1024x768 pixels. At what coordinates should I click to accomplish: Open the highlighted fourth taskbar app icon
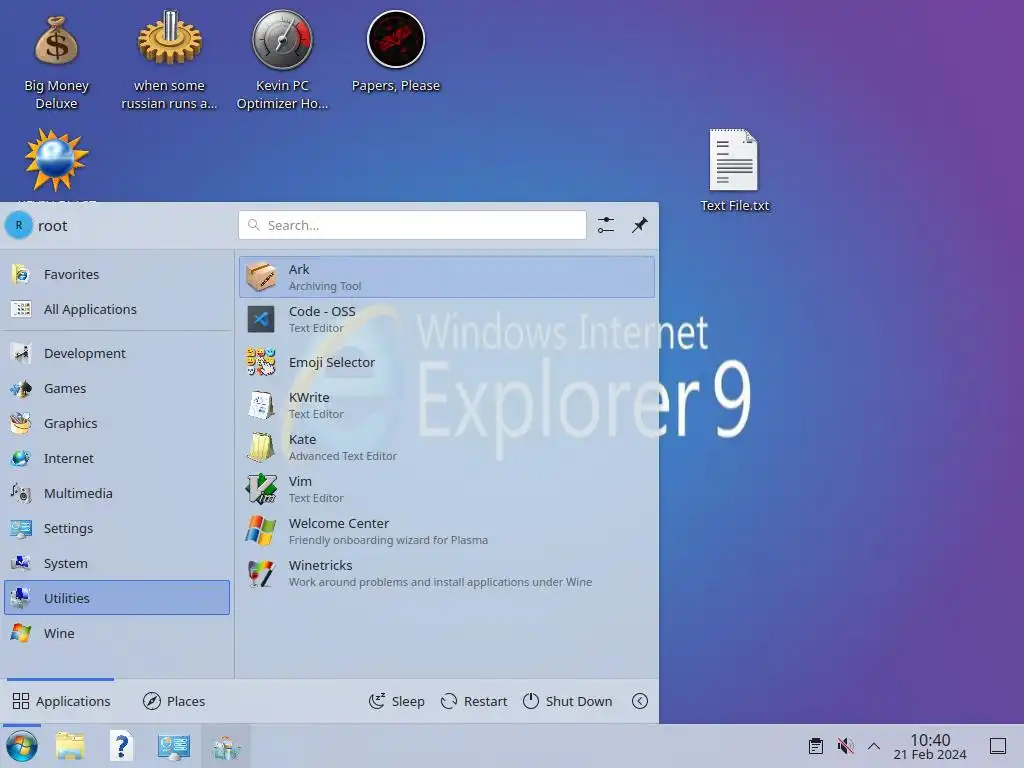click(x=226, y=746)
